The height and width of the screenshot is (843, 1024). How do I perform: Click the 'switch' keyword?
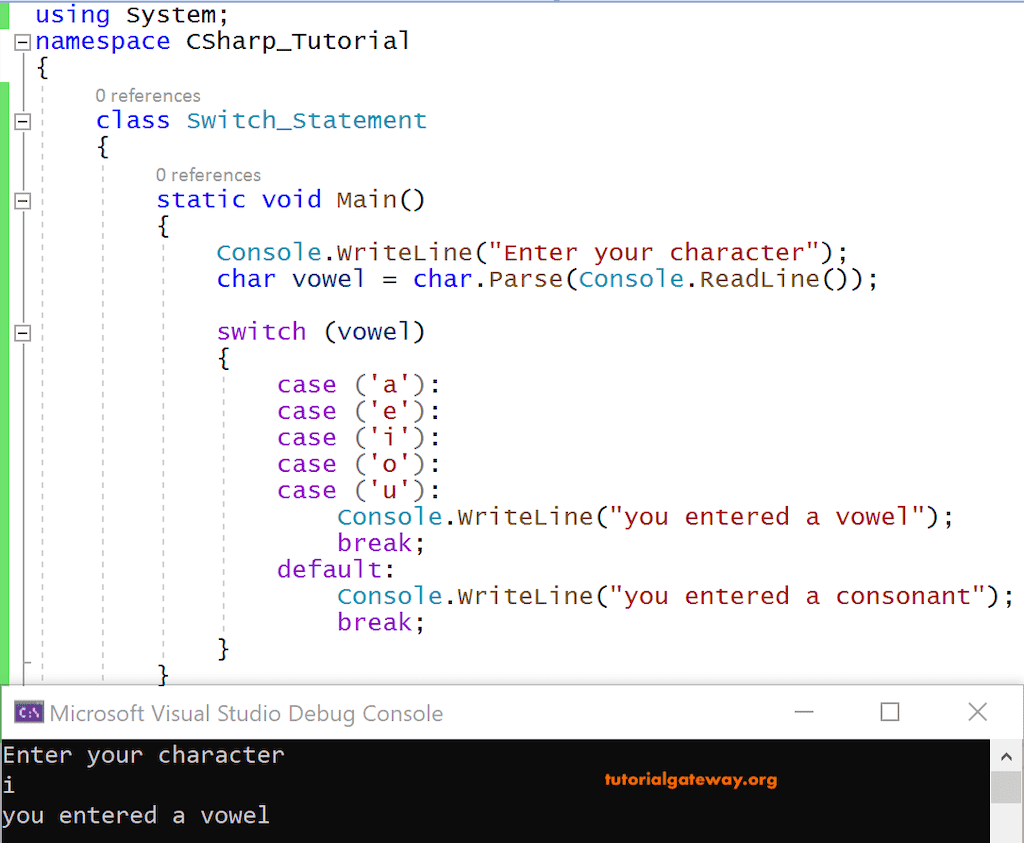click(x=261, y=332)
